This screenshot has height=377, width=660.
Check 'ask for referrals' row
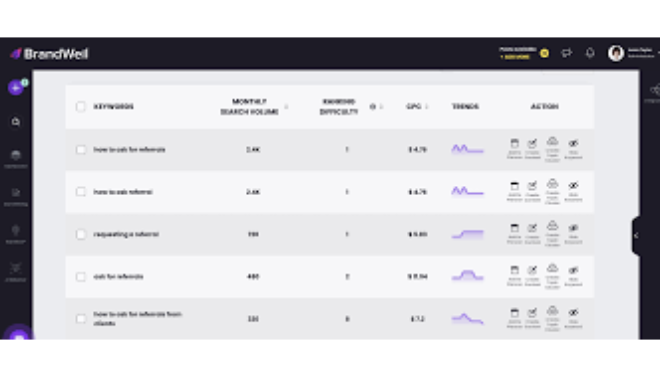81,276
